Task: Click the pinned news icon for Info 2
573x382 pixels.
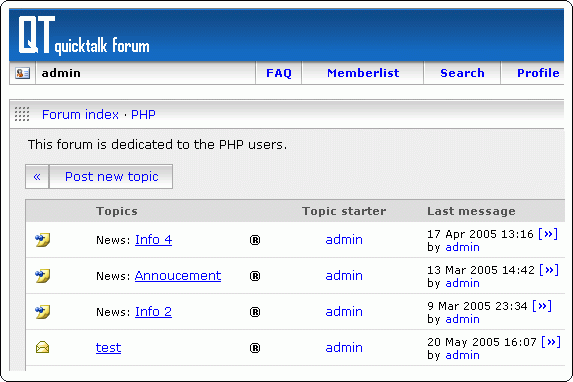Action: (x=43, y=311)
